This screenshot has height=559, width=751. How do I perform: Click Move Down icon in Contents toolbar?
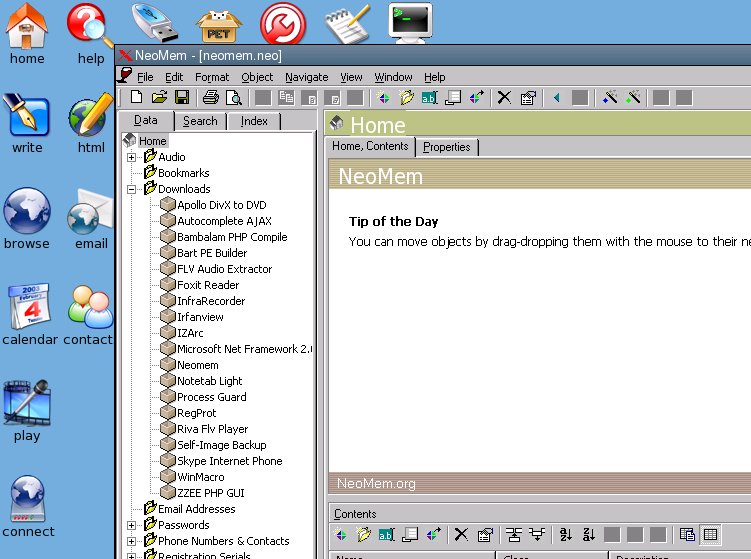tap(537, 535)
